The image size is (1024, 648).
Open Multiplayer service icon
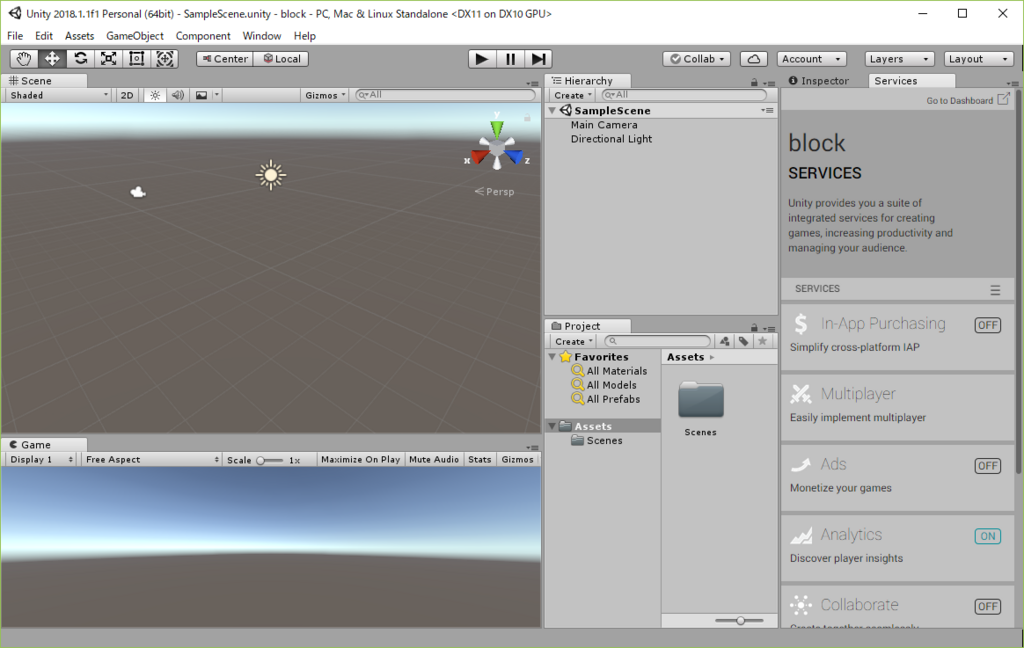[x=801, y=394]
